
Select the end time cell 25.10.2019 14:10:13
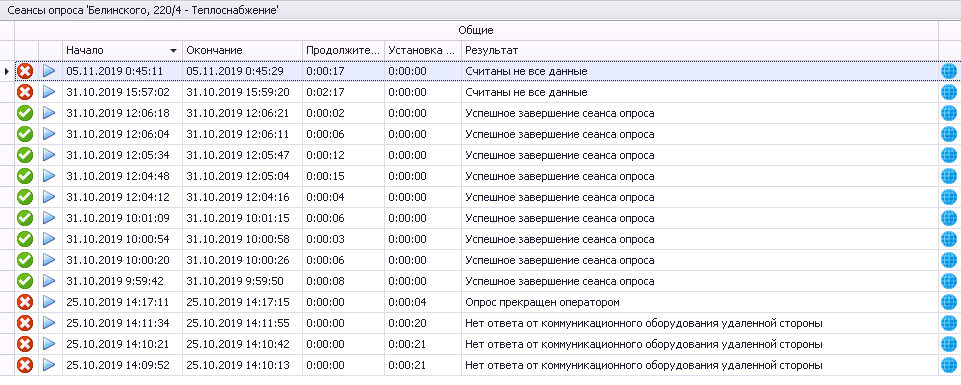[243, 365]
